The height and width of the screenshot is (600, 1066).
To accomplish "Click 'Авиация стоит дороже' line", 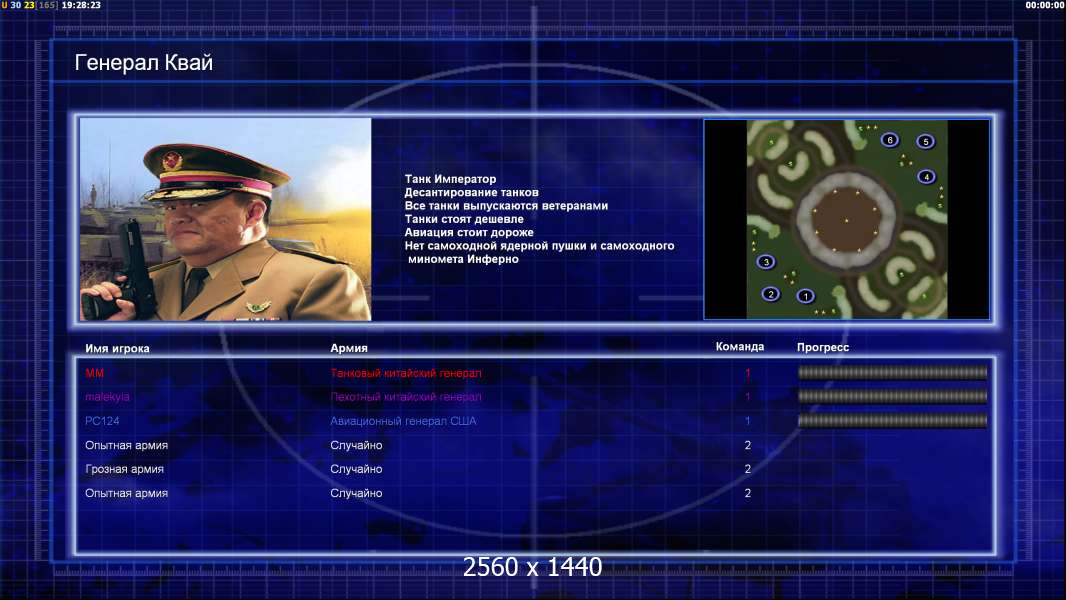I will (468, 232).
